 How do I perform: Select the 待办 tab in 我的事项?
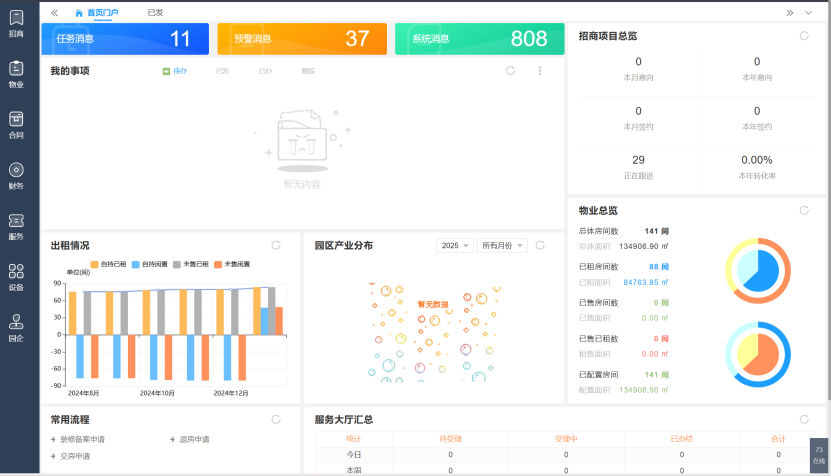pos(175,71)
